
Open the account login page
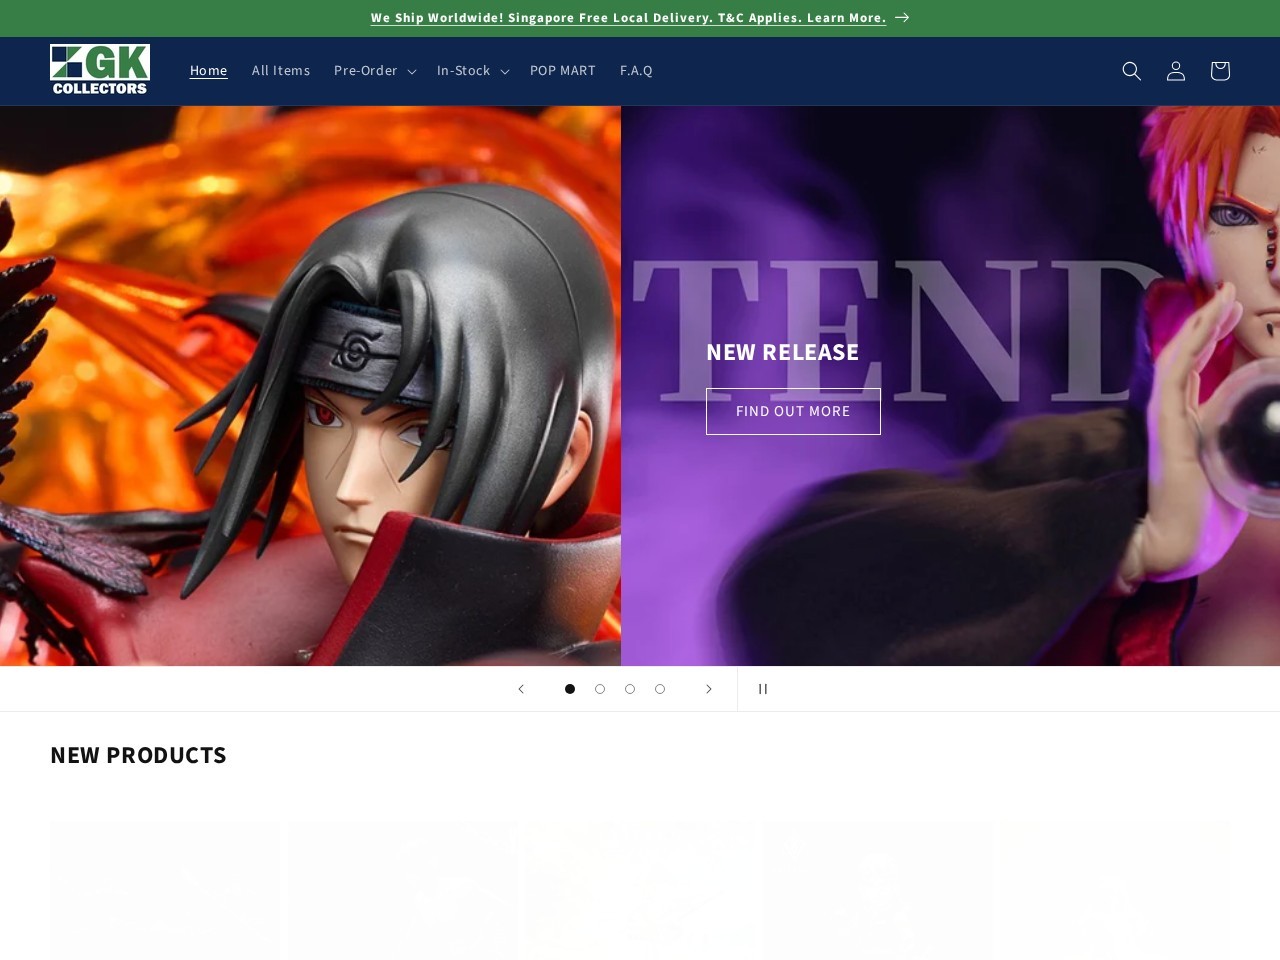[1175, 71]
